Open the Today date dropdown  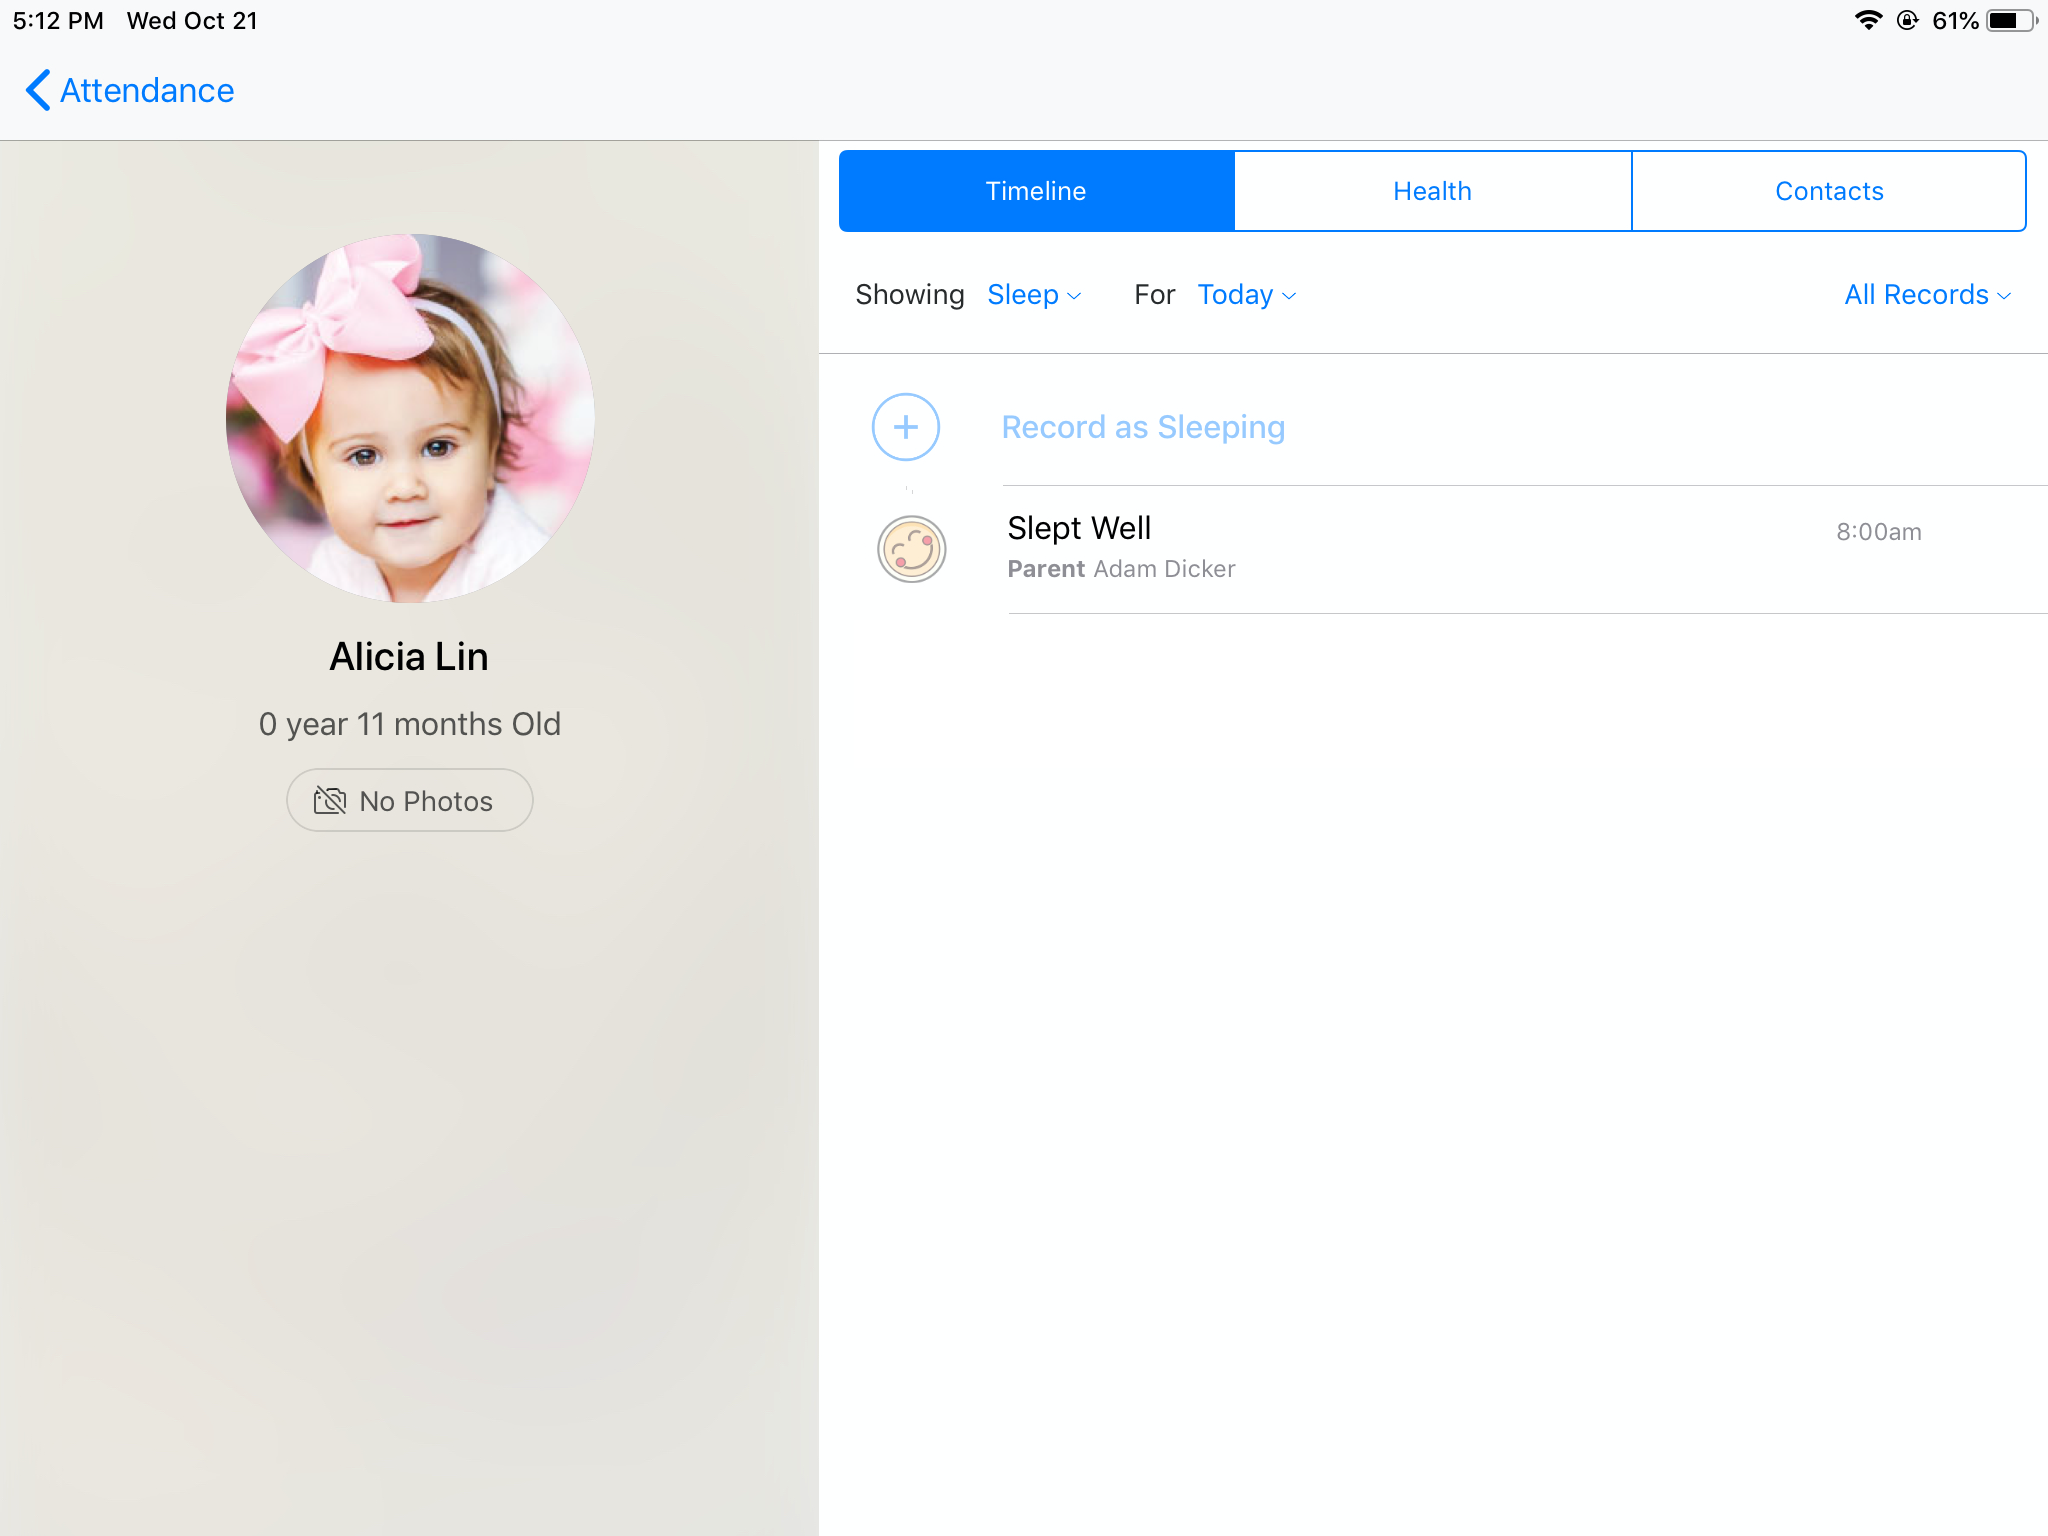1243,294
